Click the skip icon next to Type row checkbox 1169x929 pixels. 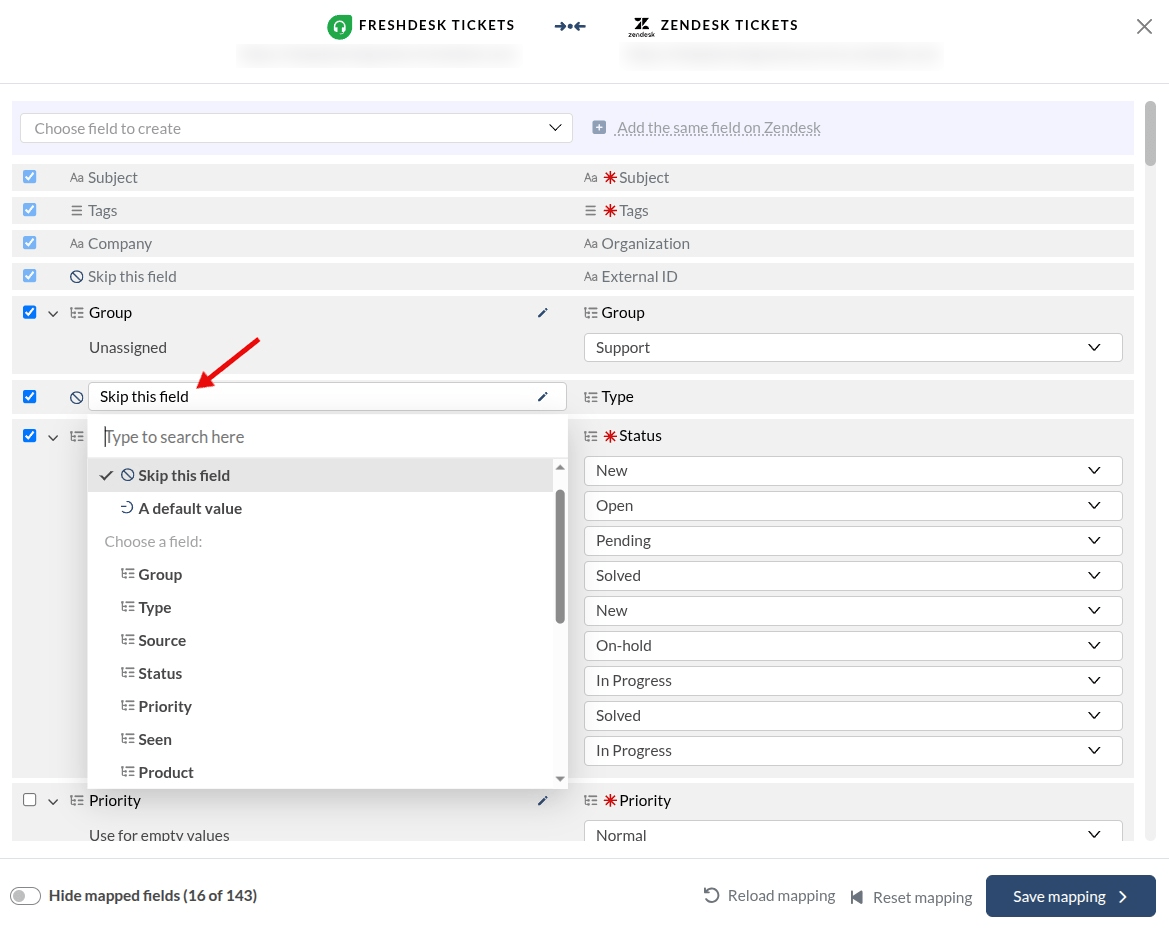pyautogui.click(x=76, y=397)
